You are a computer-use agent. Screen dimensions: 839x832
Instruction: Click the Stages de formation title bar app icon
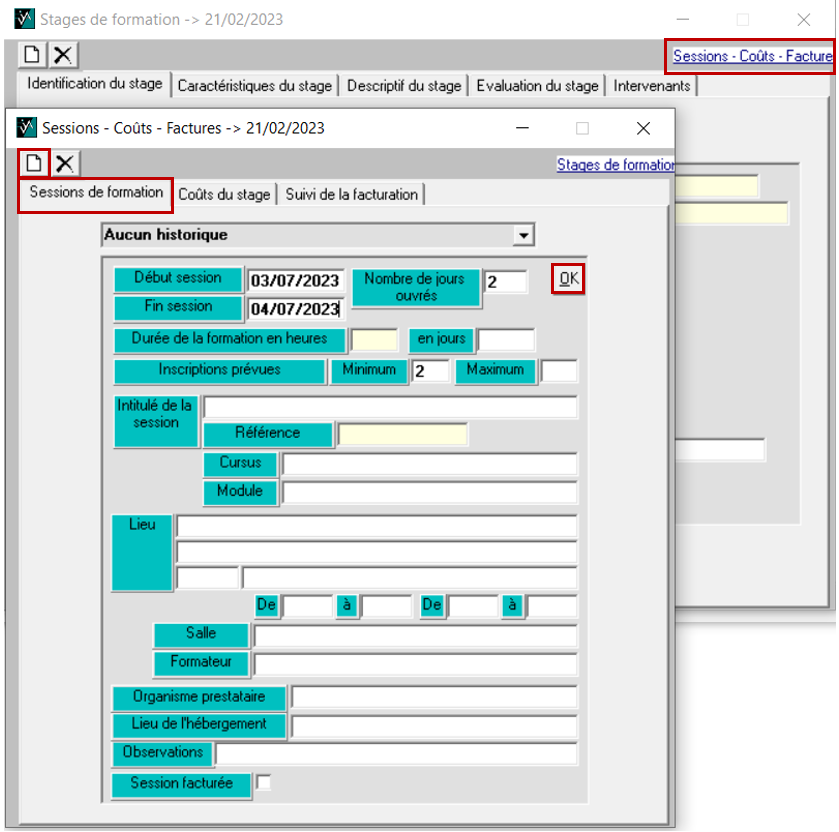pyautogui.click(x=24, y=19)
